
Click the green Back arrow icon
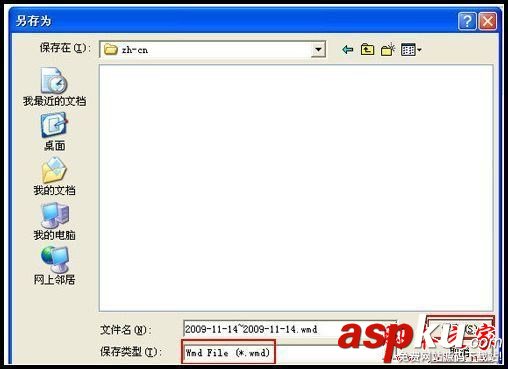(347, 50)
